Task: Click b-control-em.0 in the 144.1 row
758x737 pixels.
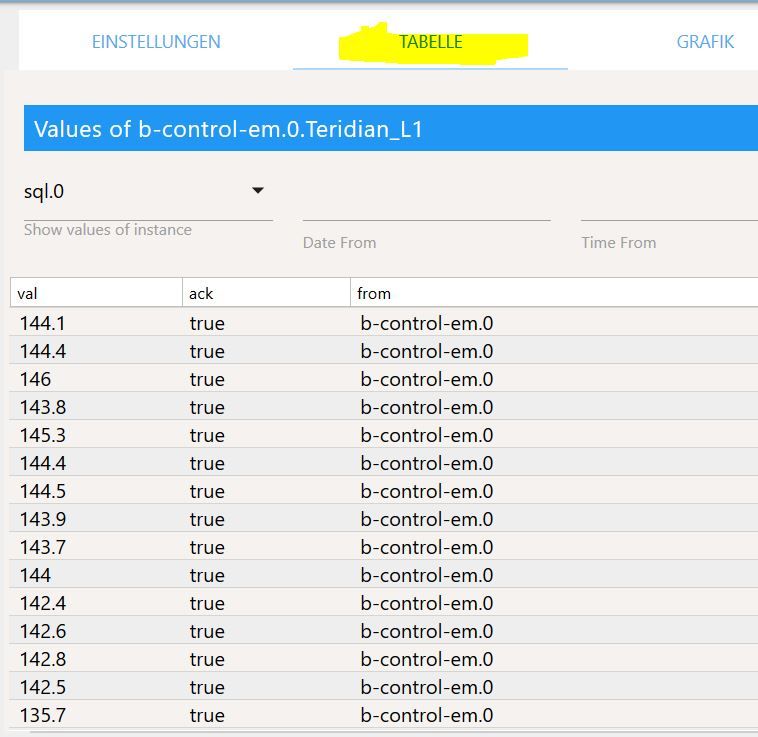Action: (x=427, y=323)
